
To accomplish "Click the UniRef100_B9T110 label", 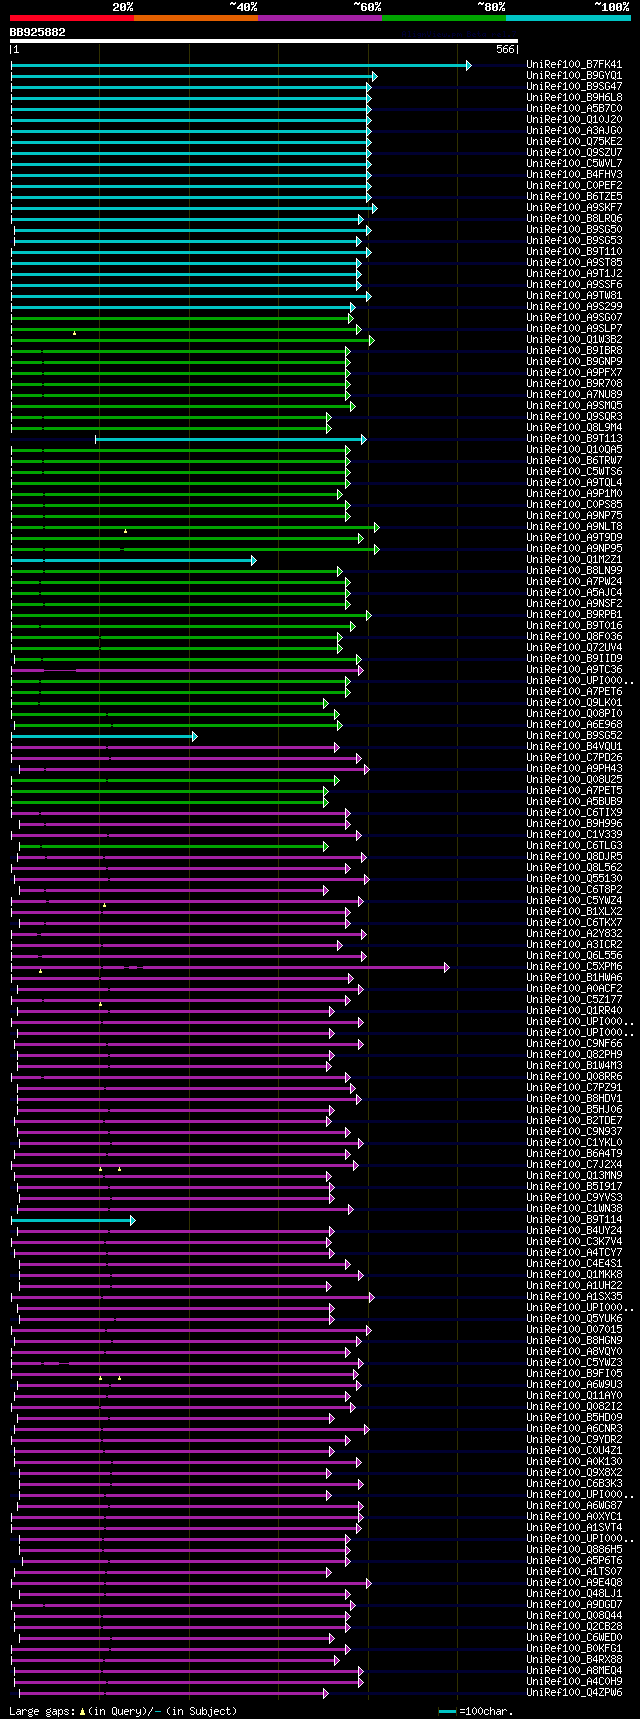I will tap(574, 251).
